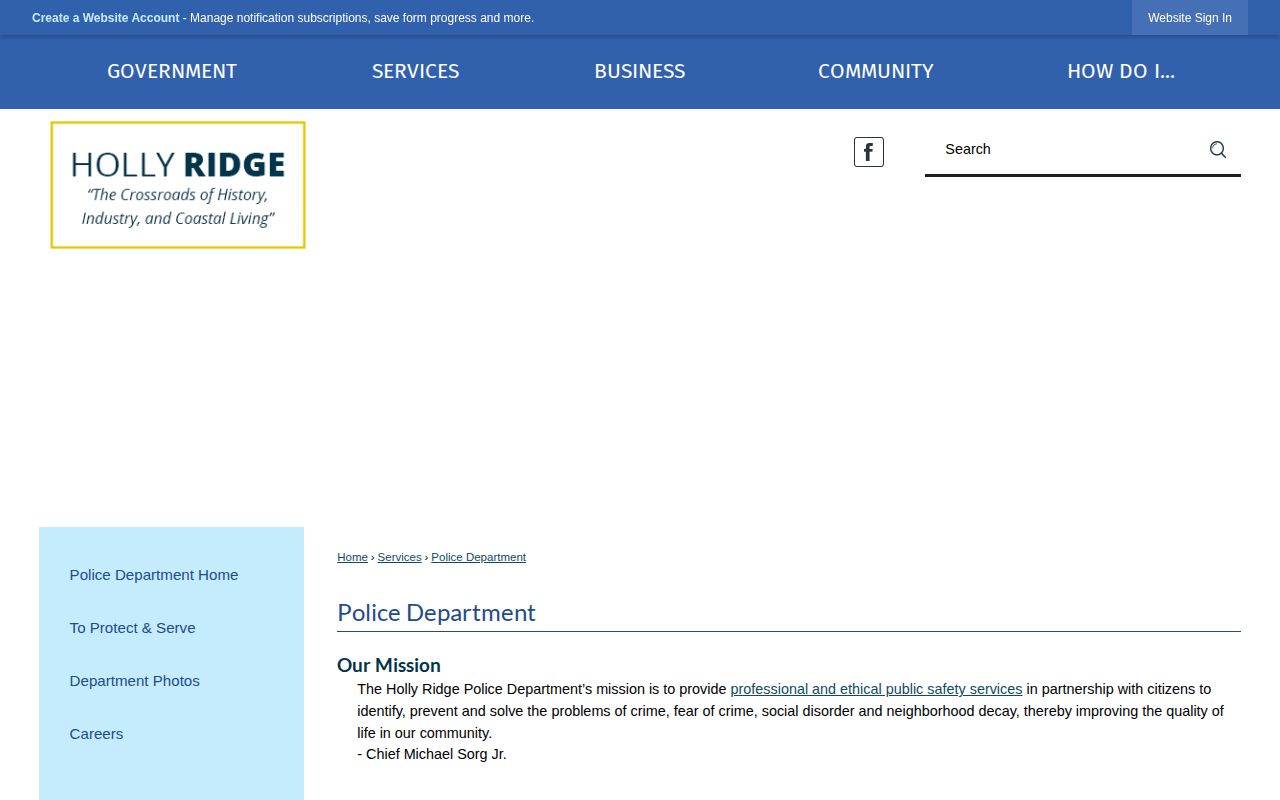
Task: Open the Careers sidebar link
Action: pos(97,734)
